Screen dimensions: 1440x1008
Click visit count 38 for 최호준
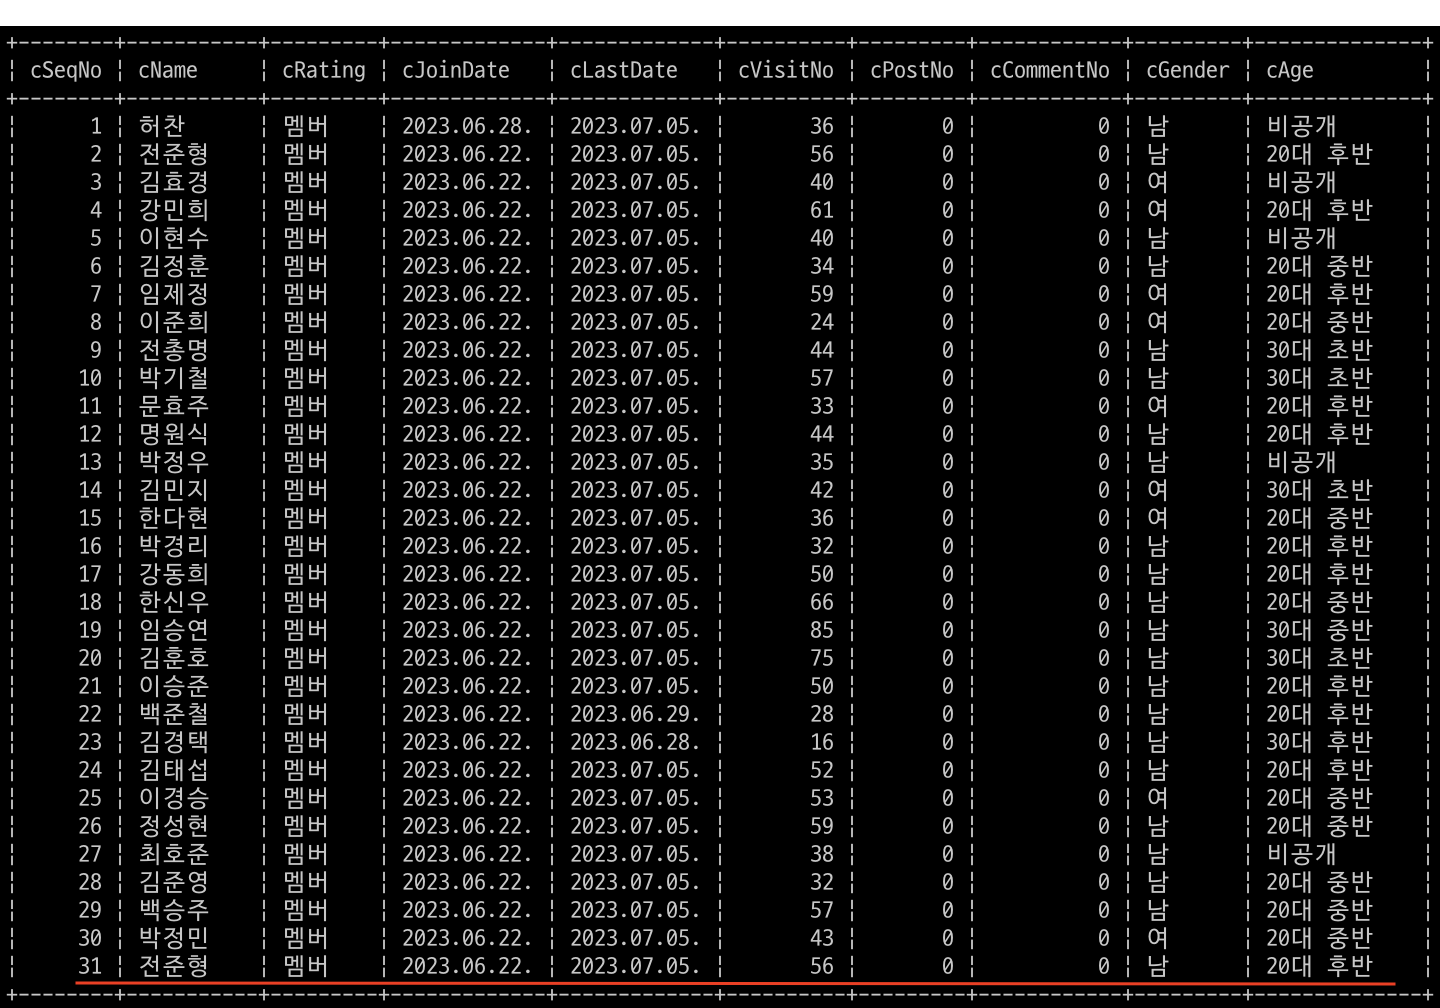point(822,854)
